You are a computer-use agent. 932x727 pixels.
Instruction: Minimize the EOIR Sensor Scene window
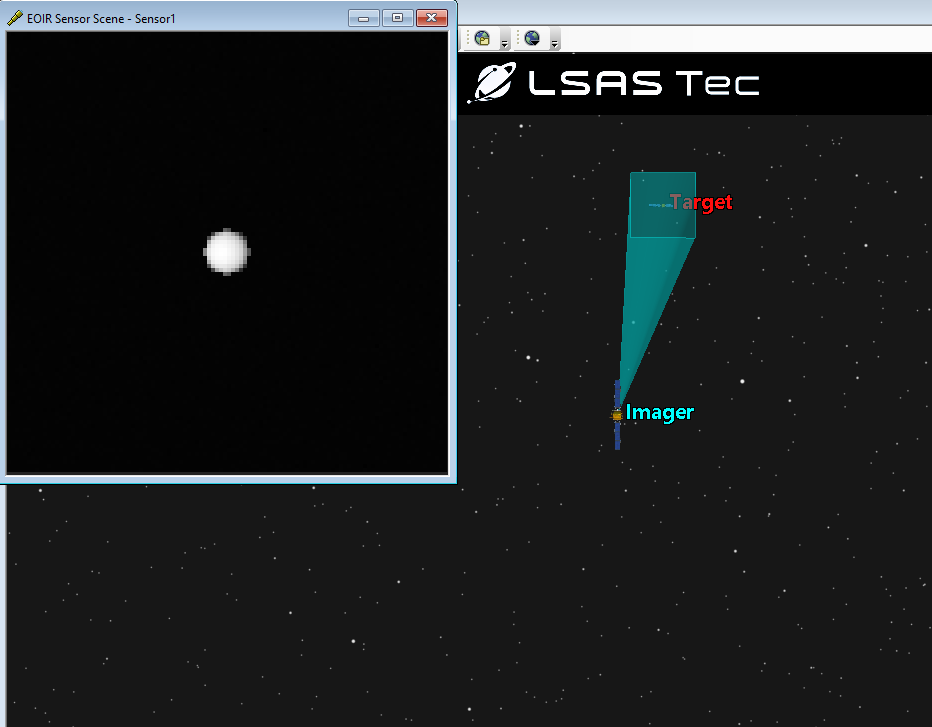pyautogui.click(x=363, y=17)
